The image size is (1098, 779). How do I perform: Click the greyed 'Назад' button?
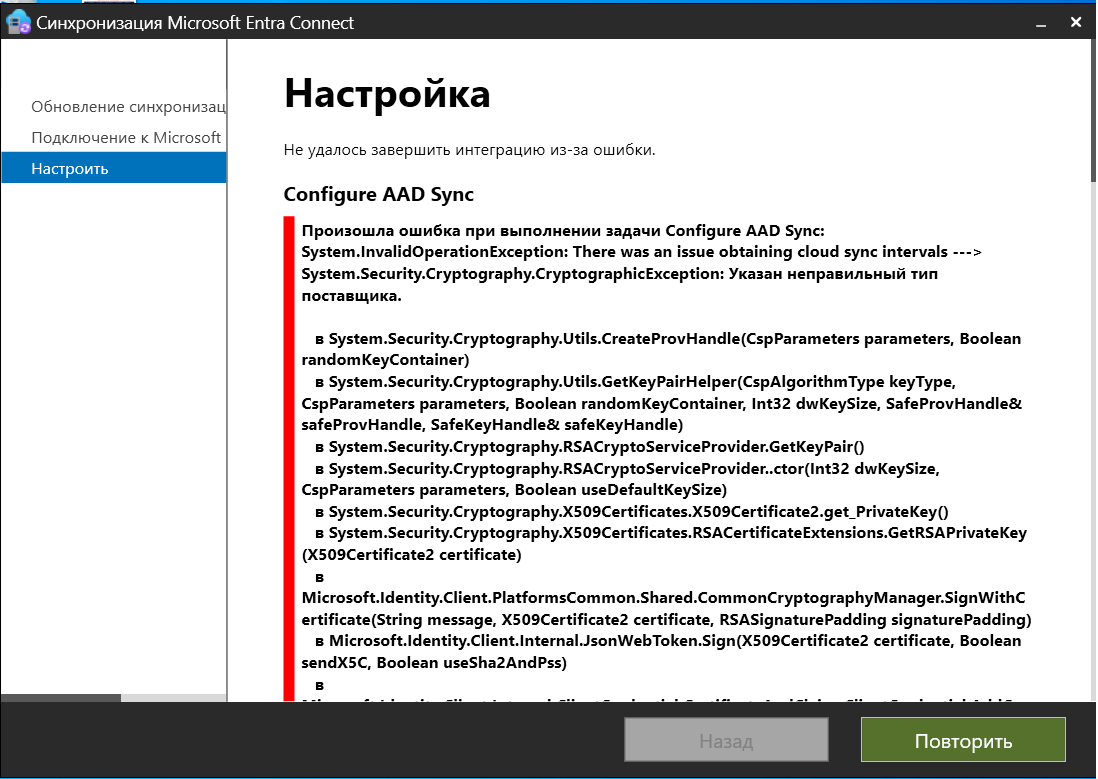(726, 740)
